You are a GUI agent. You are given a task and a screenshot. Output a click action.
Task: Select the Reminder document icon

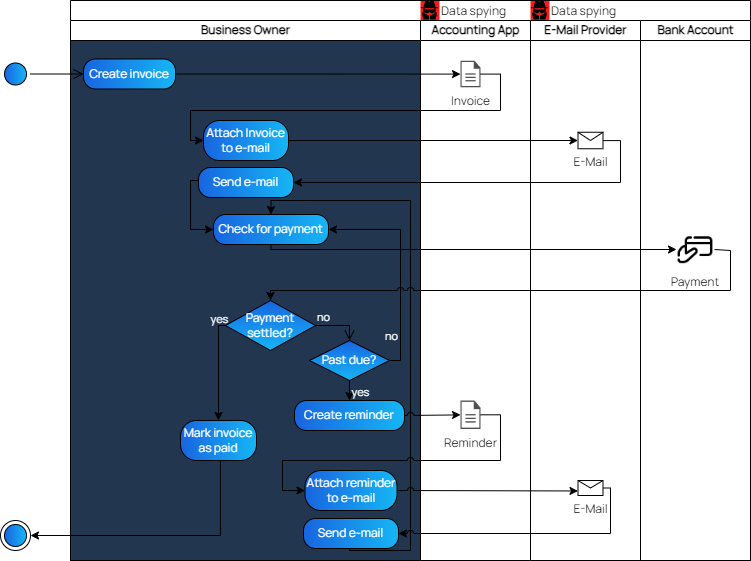(x=470, y=414)
